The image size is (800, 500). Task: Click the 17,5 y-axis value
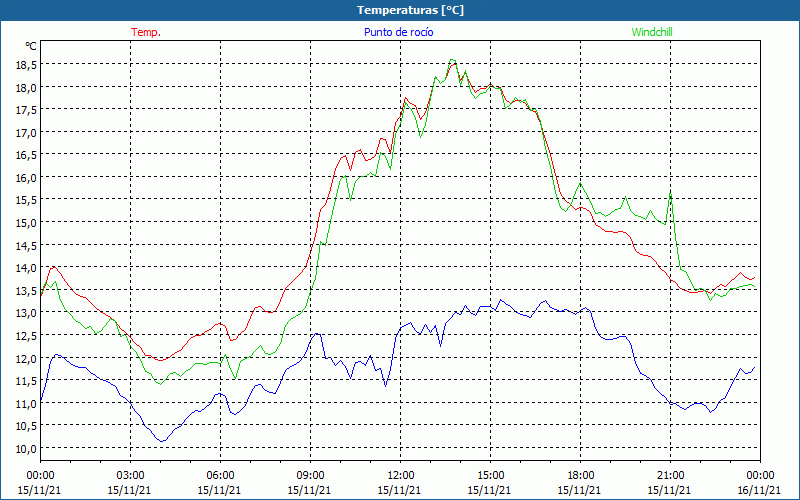coord(28,110)
